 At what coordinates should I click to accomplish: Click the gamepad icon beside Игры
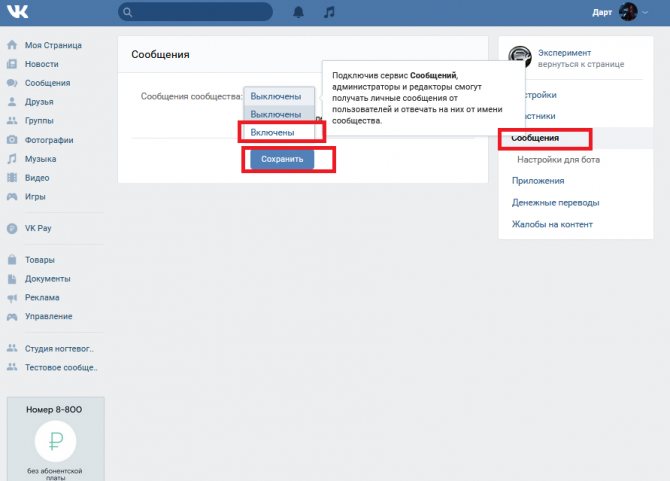(12, 197)
